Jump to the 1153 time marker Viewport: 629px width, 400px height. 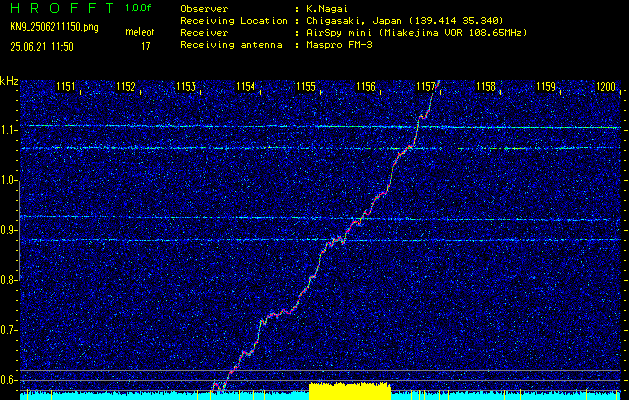pos(186,86)
